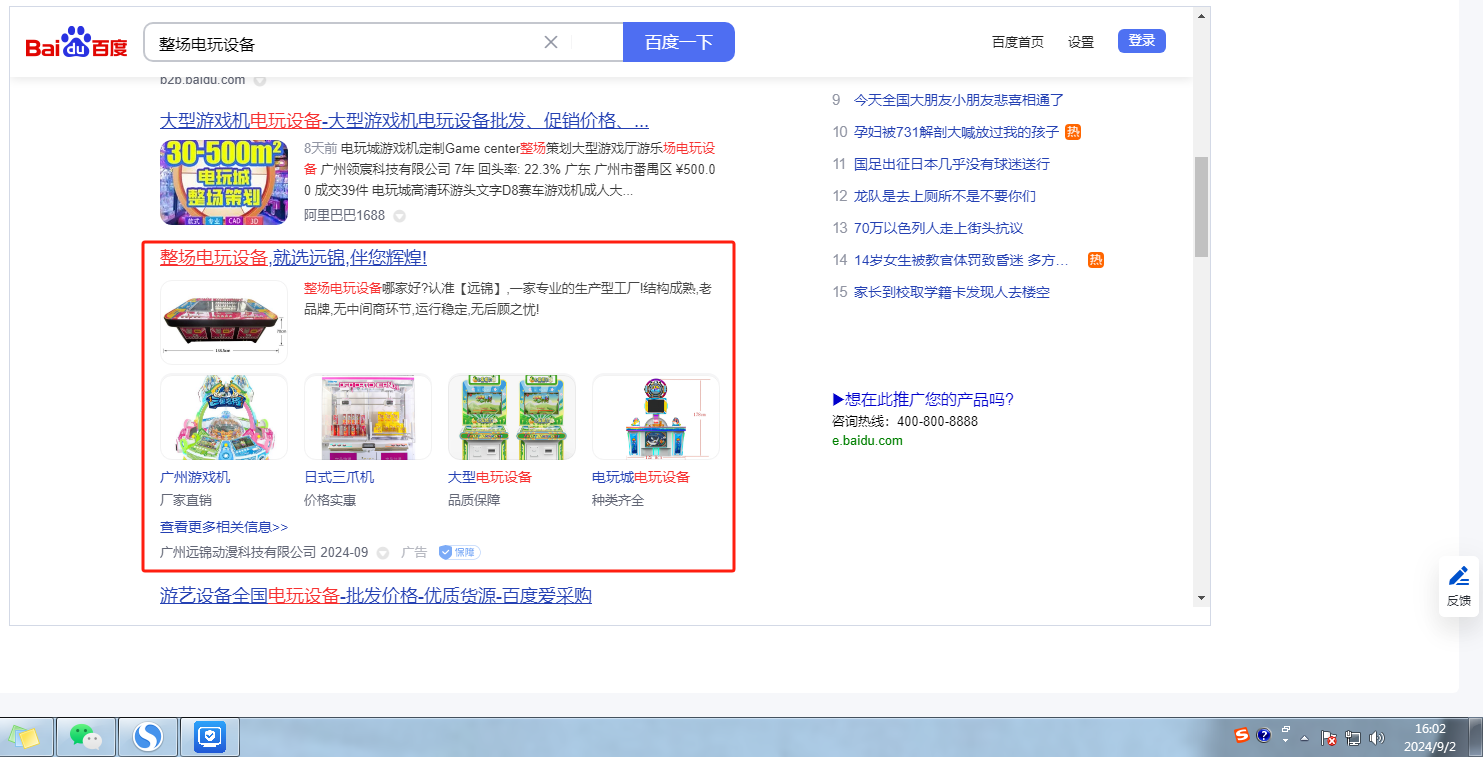Screen dimensions: 1483x757
Task: Open the Sogou browser taskbar icon
Action: pyautogui.click(x=148, y=738)
